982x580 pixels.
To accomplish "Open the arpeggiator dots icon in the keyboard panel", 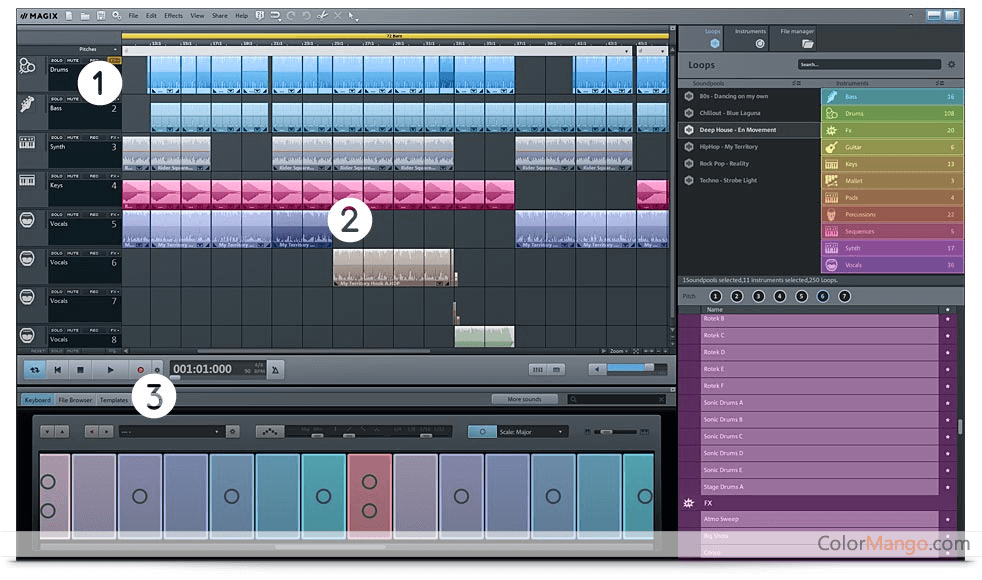I will click(x=270, y=432).
